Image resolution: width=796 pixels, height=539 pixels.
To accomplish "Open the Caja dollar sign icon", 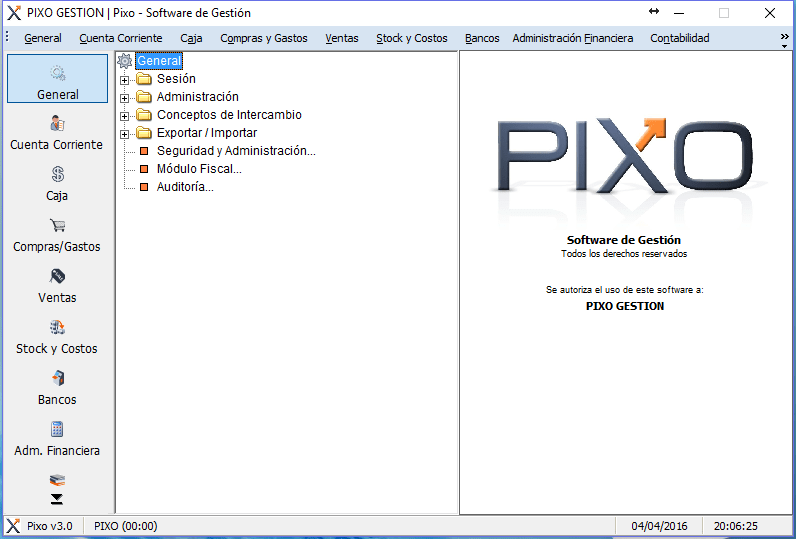I will tap(57, 174).
